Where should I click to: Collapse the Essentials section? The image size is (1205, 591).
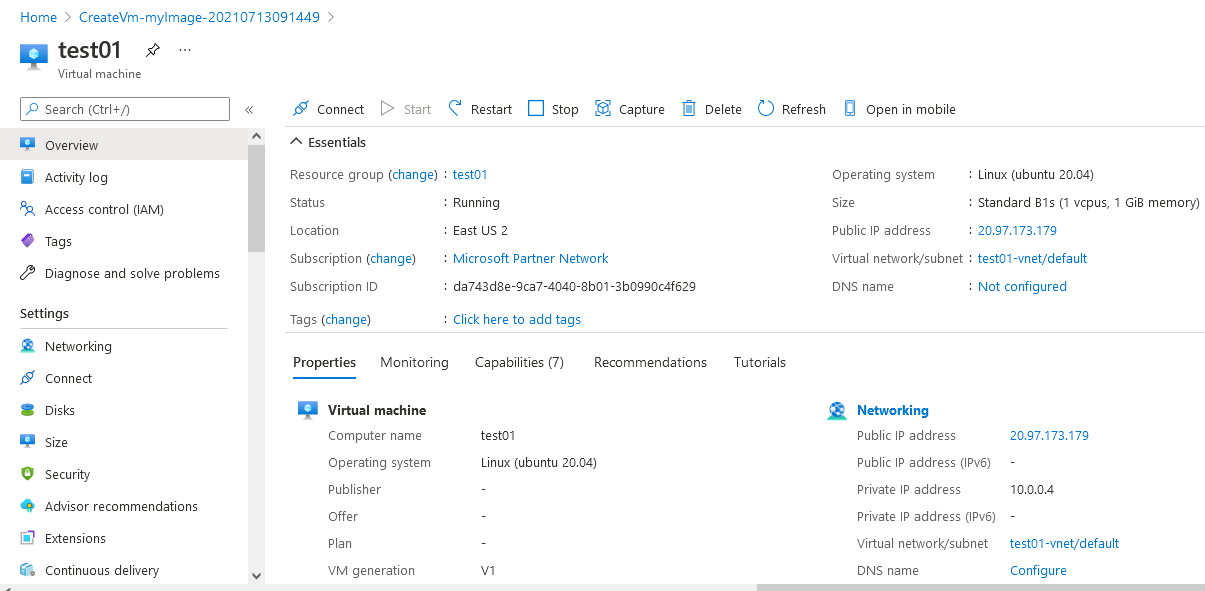(295, 142)
